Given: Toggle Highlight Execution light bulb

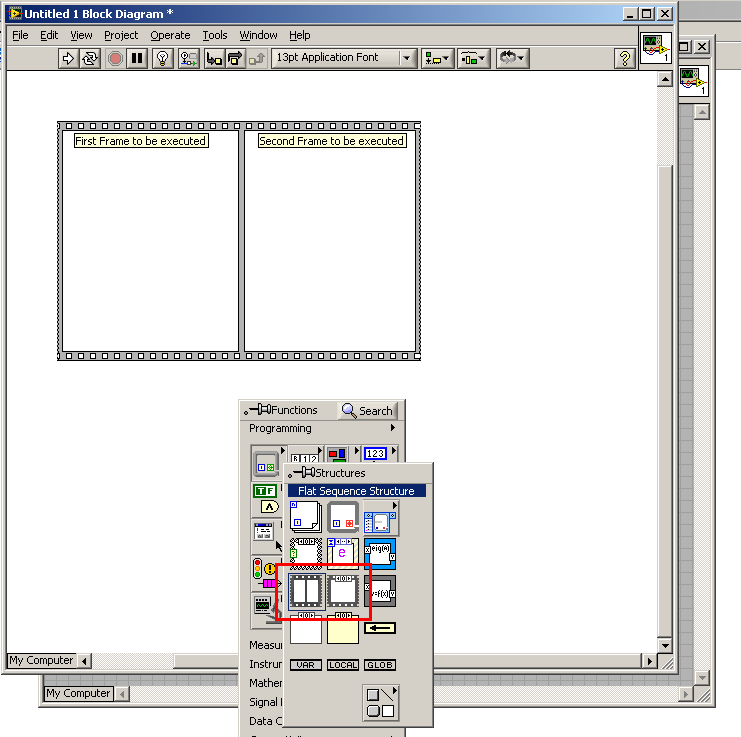Looking at the screenshot, I should 162,59.
